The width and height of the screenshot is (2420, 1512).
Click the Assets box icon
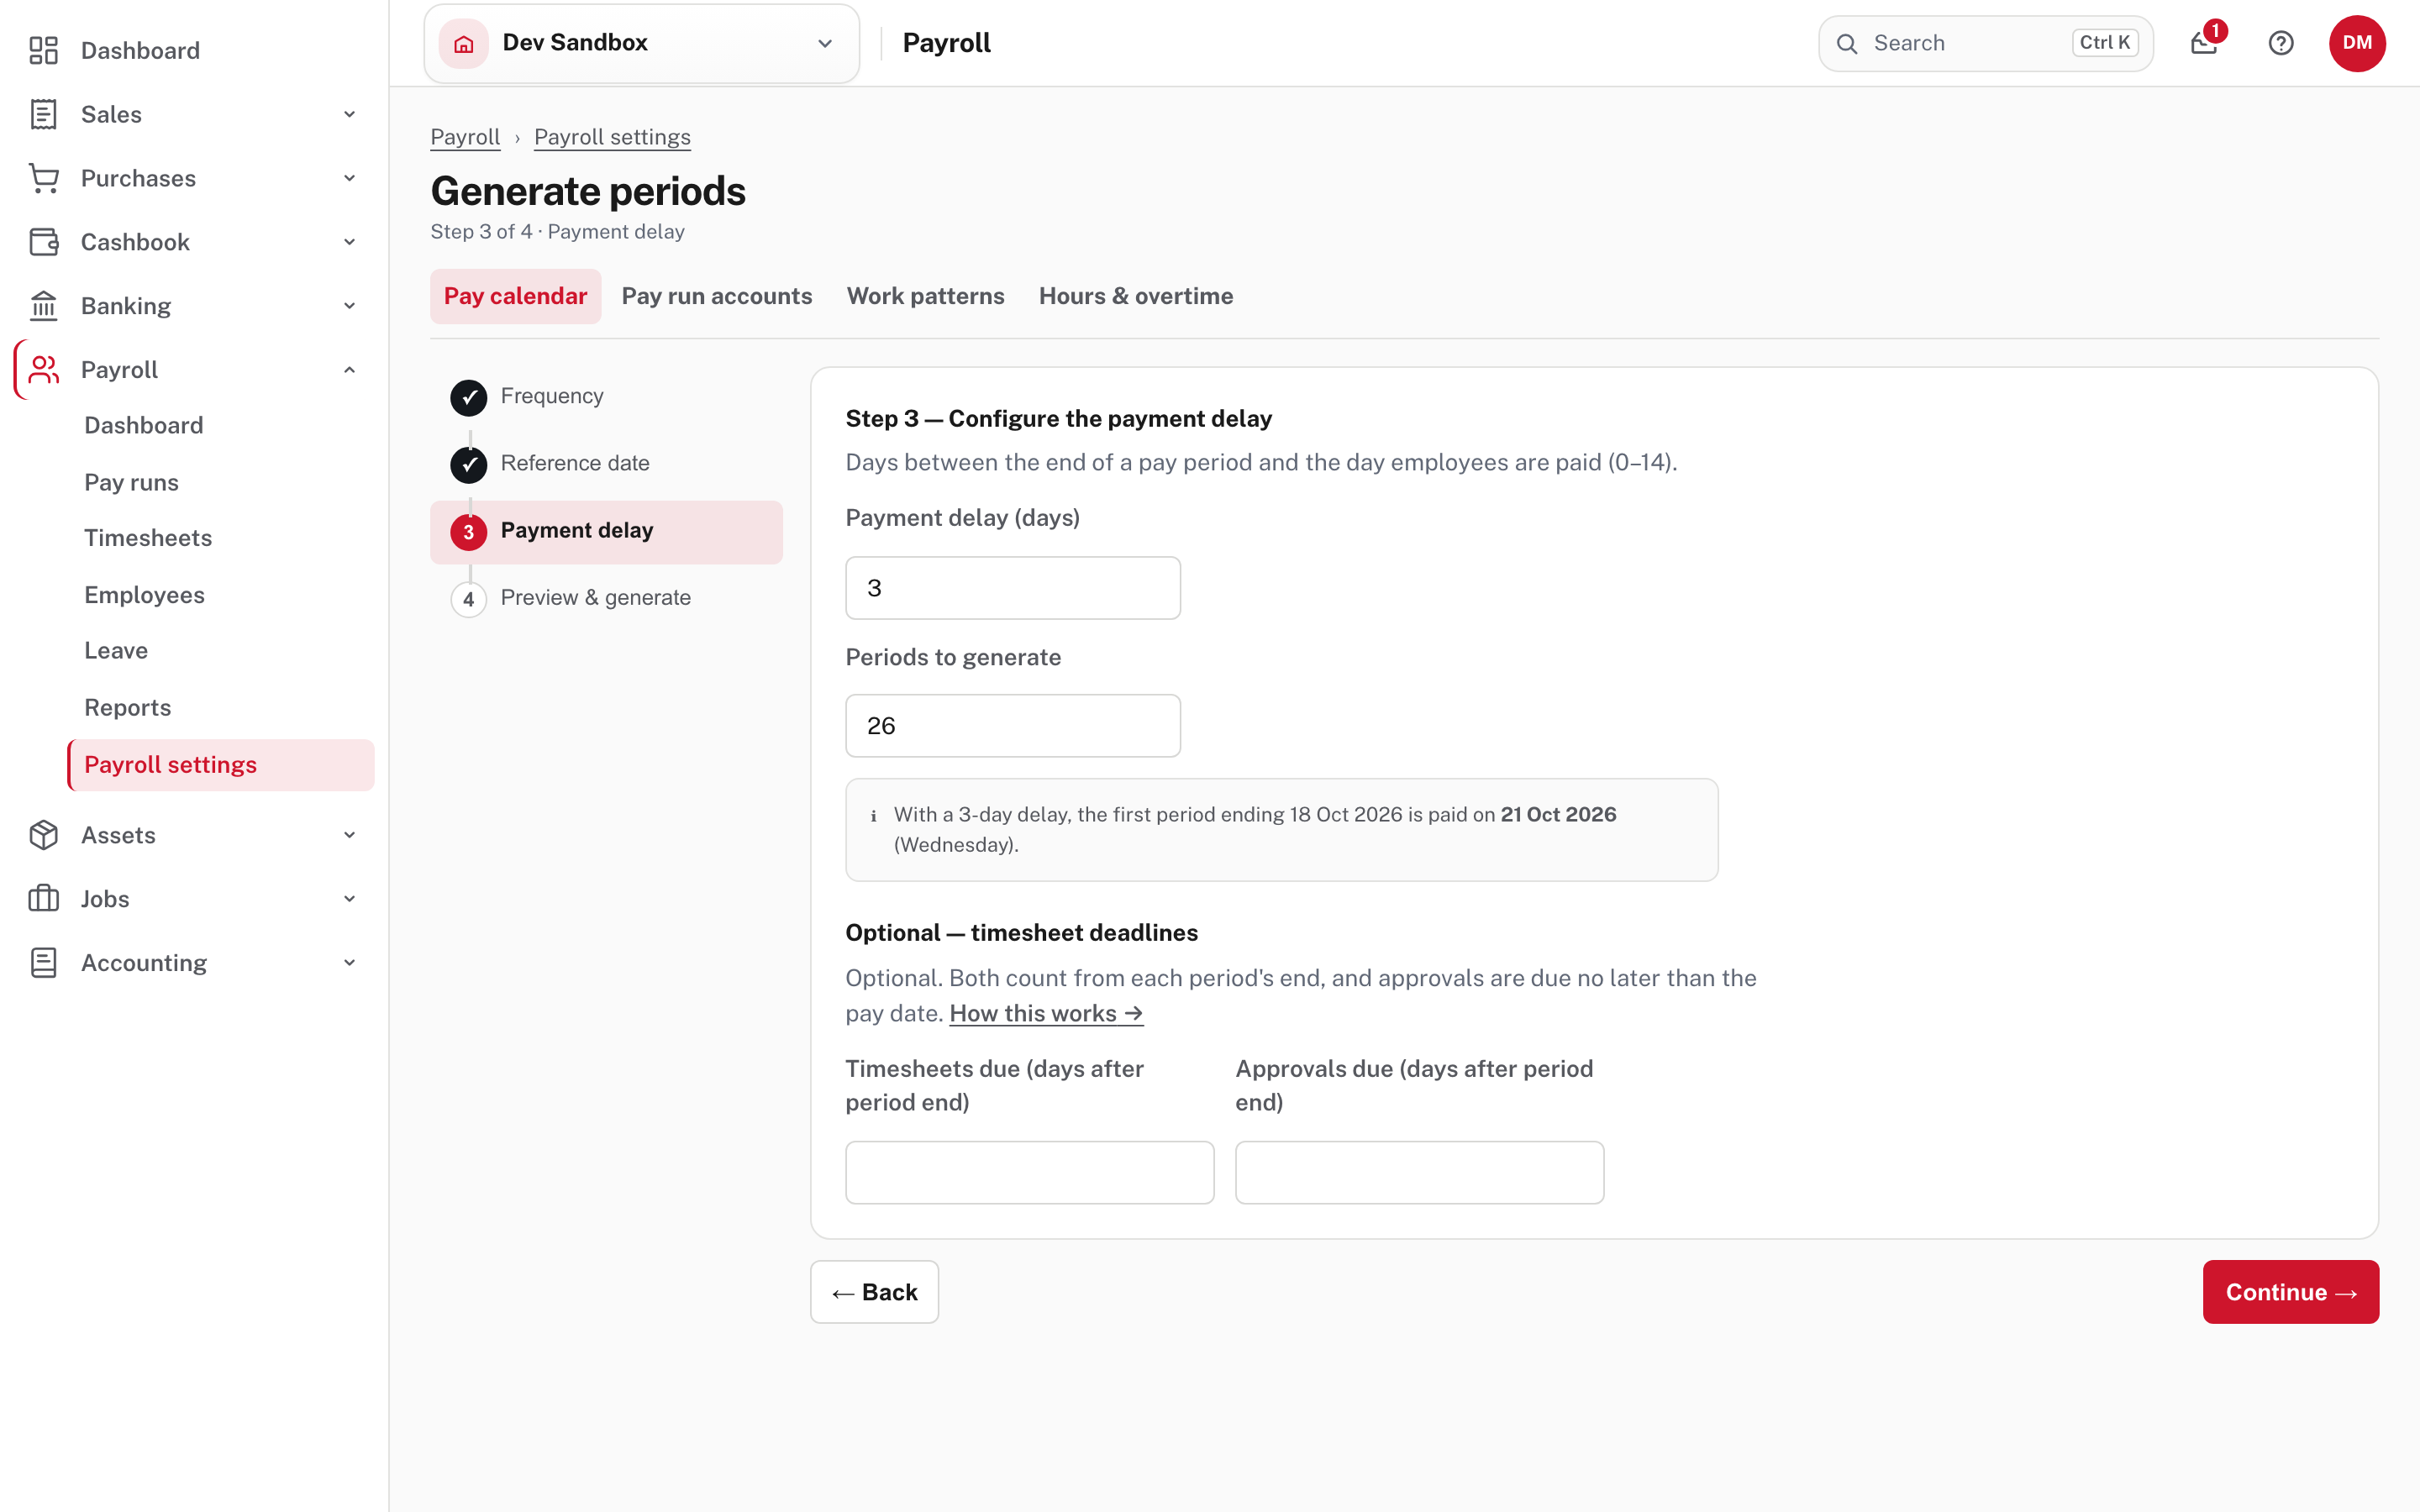[x=43, y=835]
